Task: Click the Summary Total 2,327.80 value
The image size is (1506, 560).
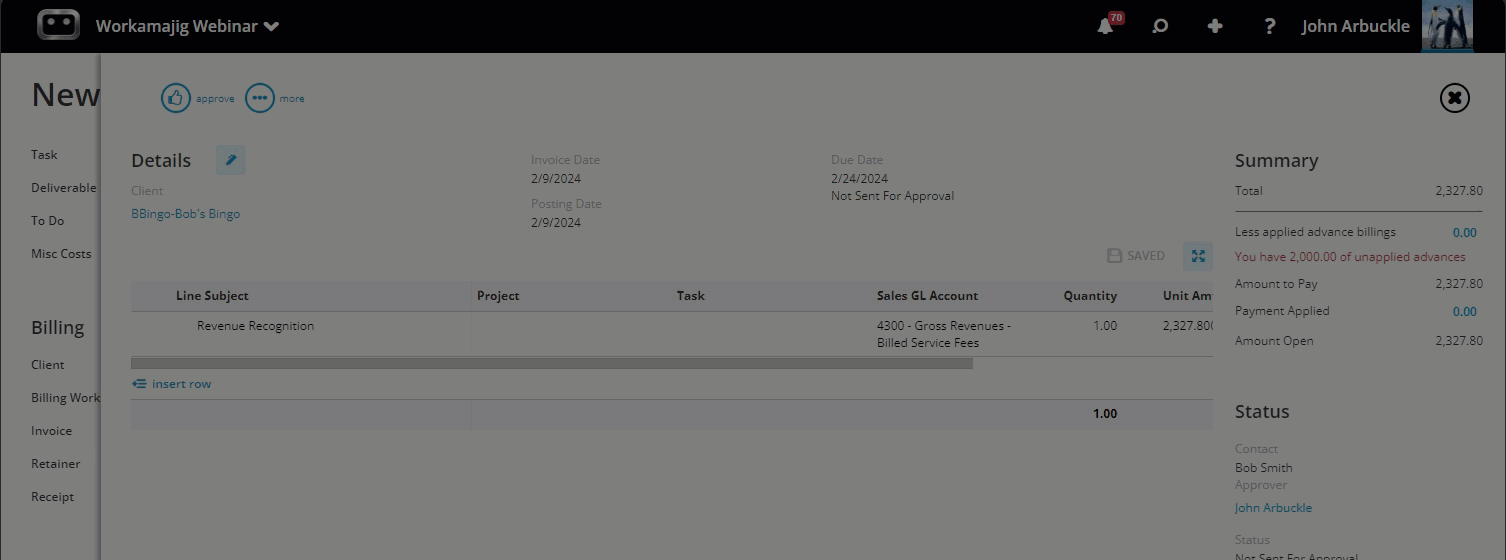Action: coord(1459,191)
